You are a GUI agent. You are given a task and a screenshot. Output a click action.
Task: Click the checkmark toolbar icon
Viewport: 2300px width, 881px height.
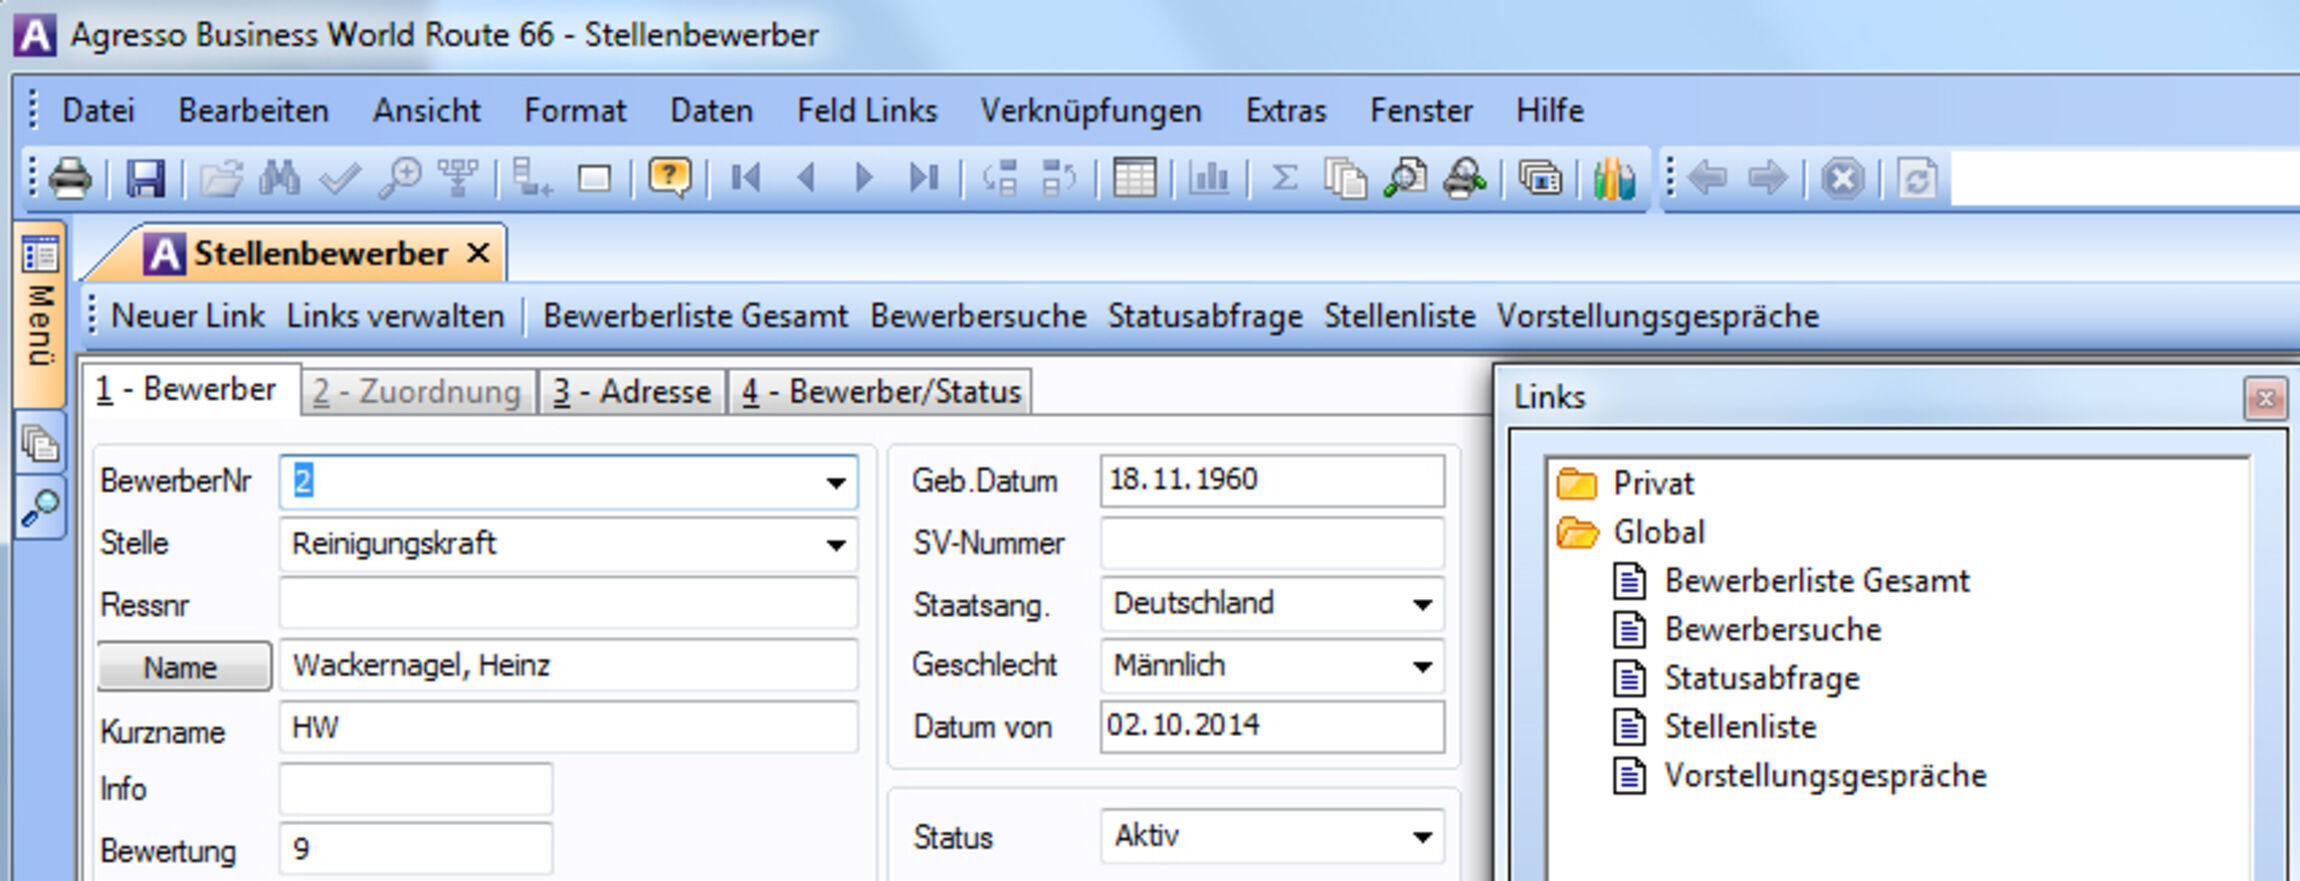(339, 180)
